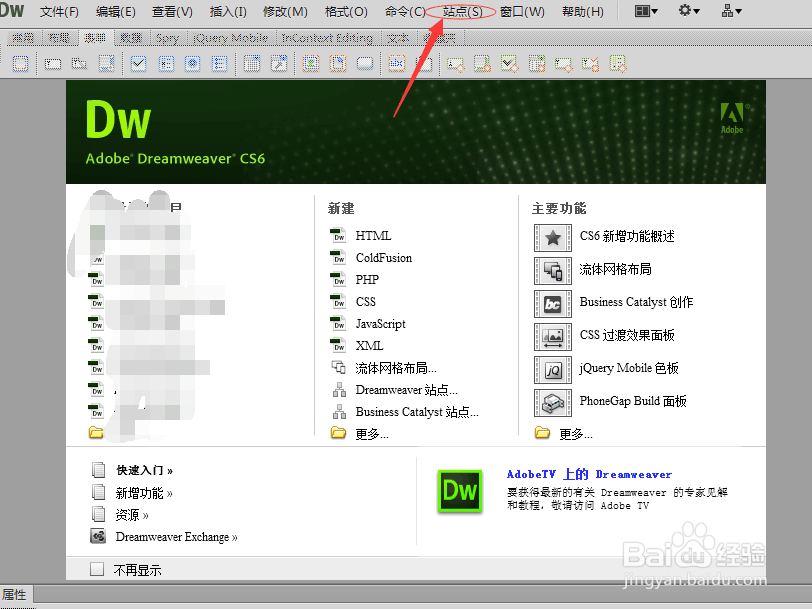This screenshot has height=609, width=812.
Task: Insert a Label form element
Action: tap(397, 64)
